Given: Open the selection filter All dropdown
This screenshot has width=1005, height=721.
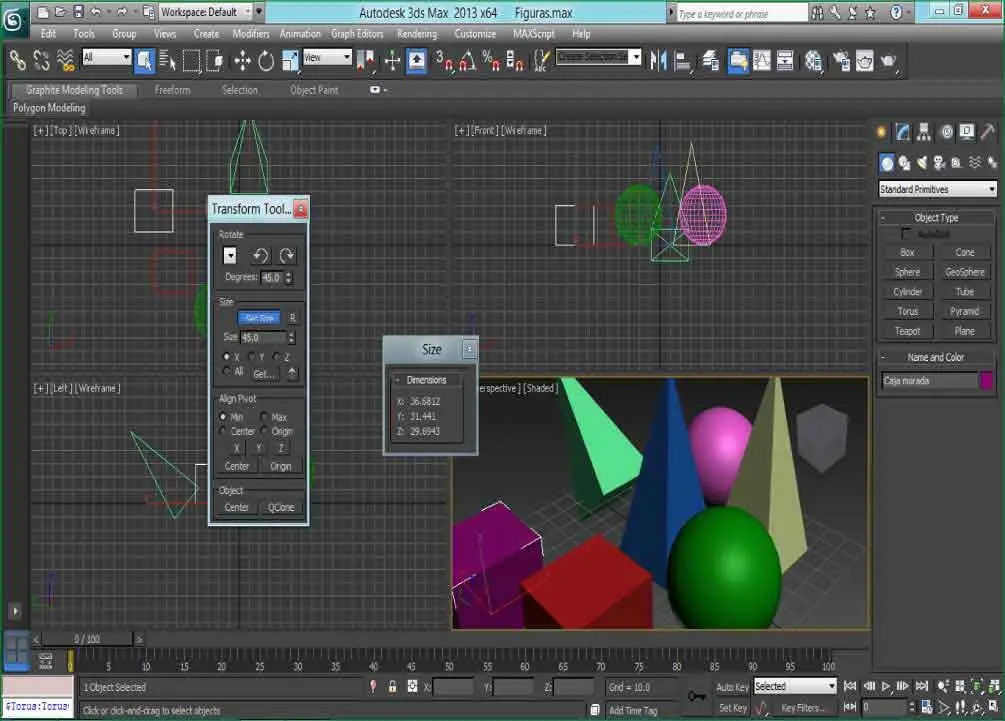Looking at the screenshot, I should click(106, 58).
